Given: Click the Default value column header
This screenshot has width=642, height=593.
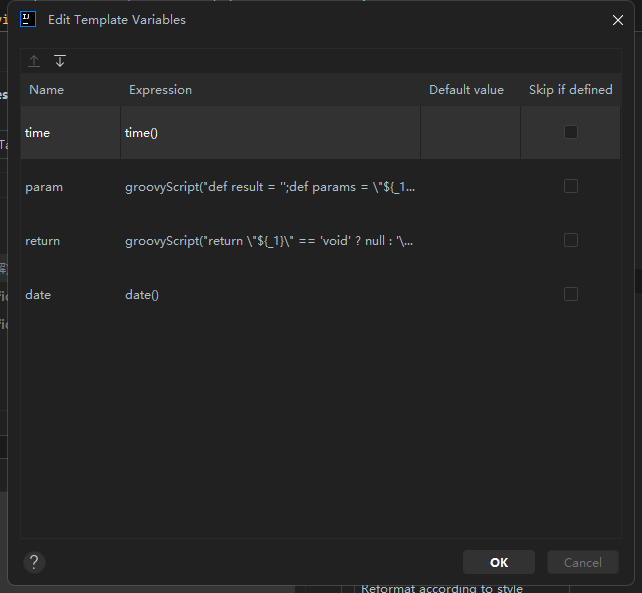Looking at the screenshot, I should [466, 90].
